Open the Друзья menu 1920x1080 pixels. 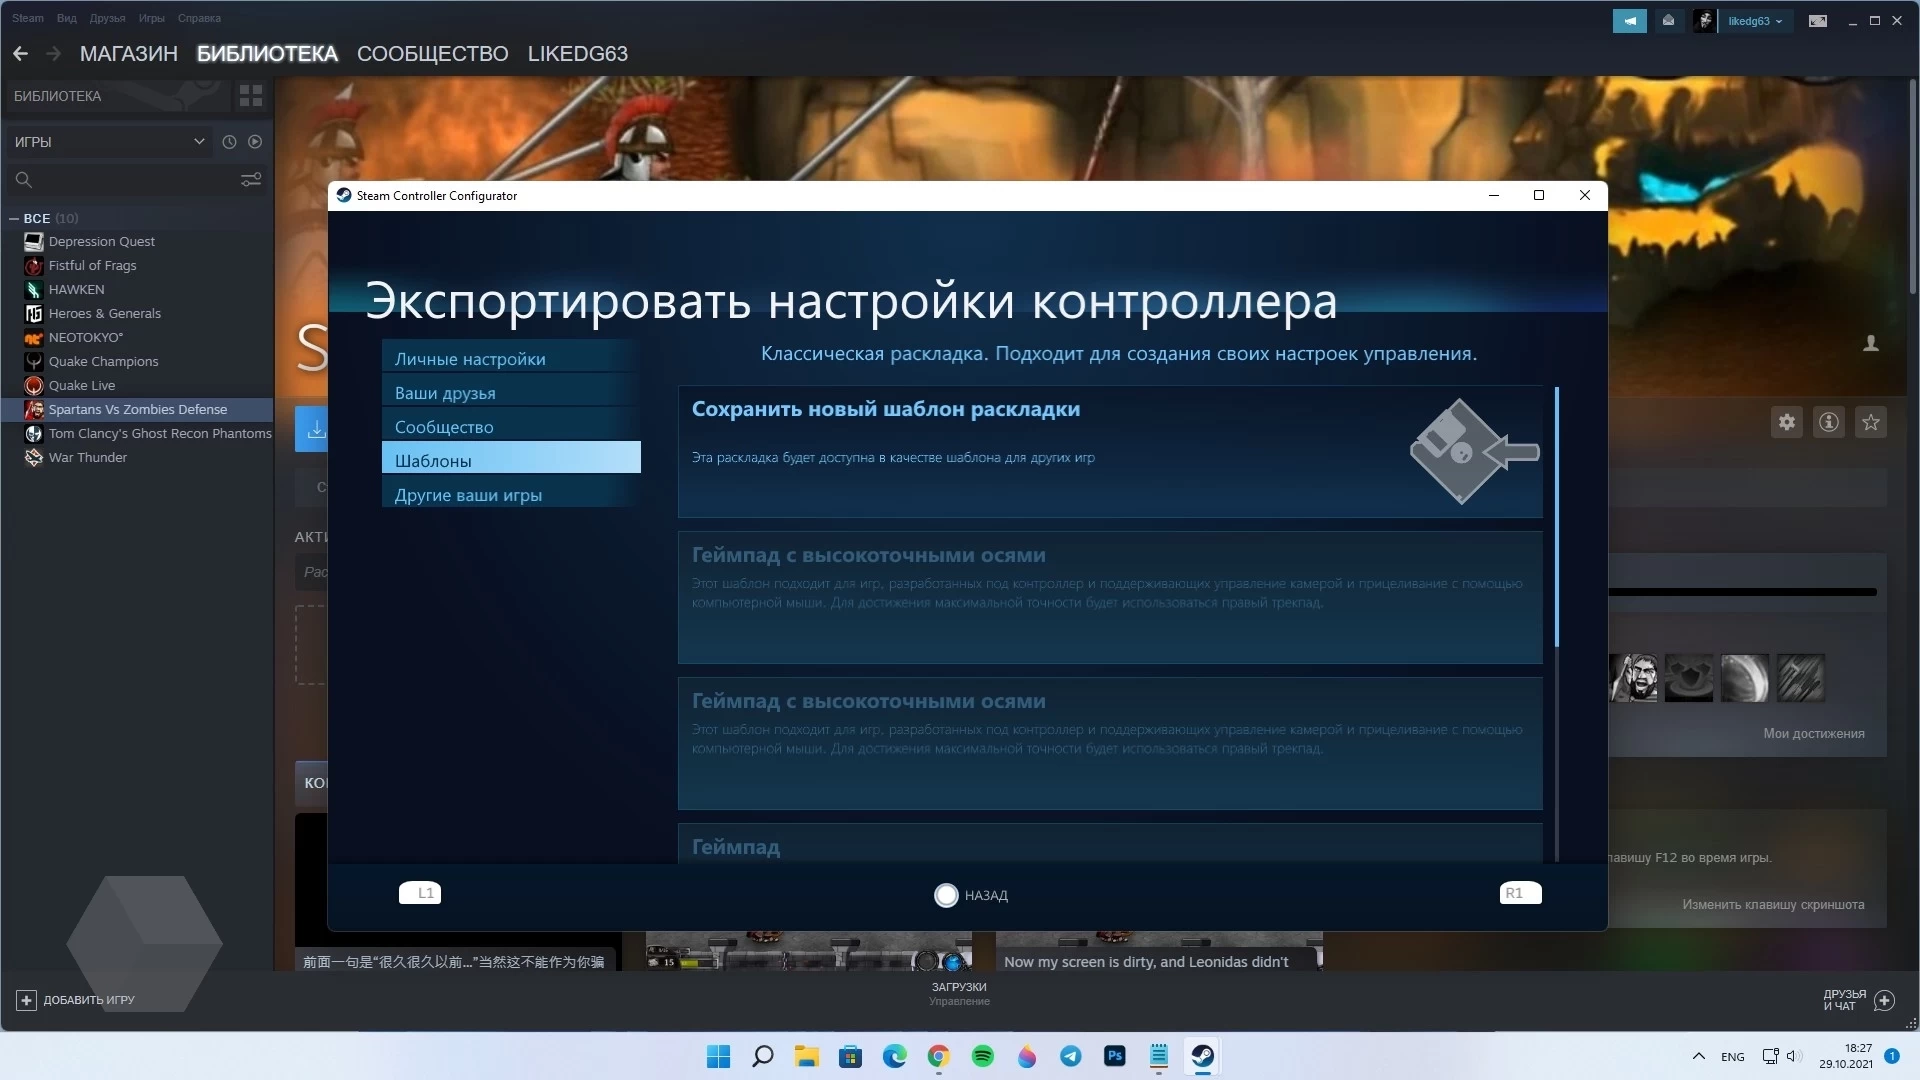(107, 18)
